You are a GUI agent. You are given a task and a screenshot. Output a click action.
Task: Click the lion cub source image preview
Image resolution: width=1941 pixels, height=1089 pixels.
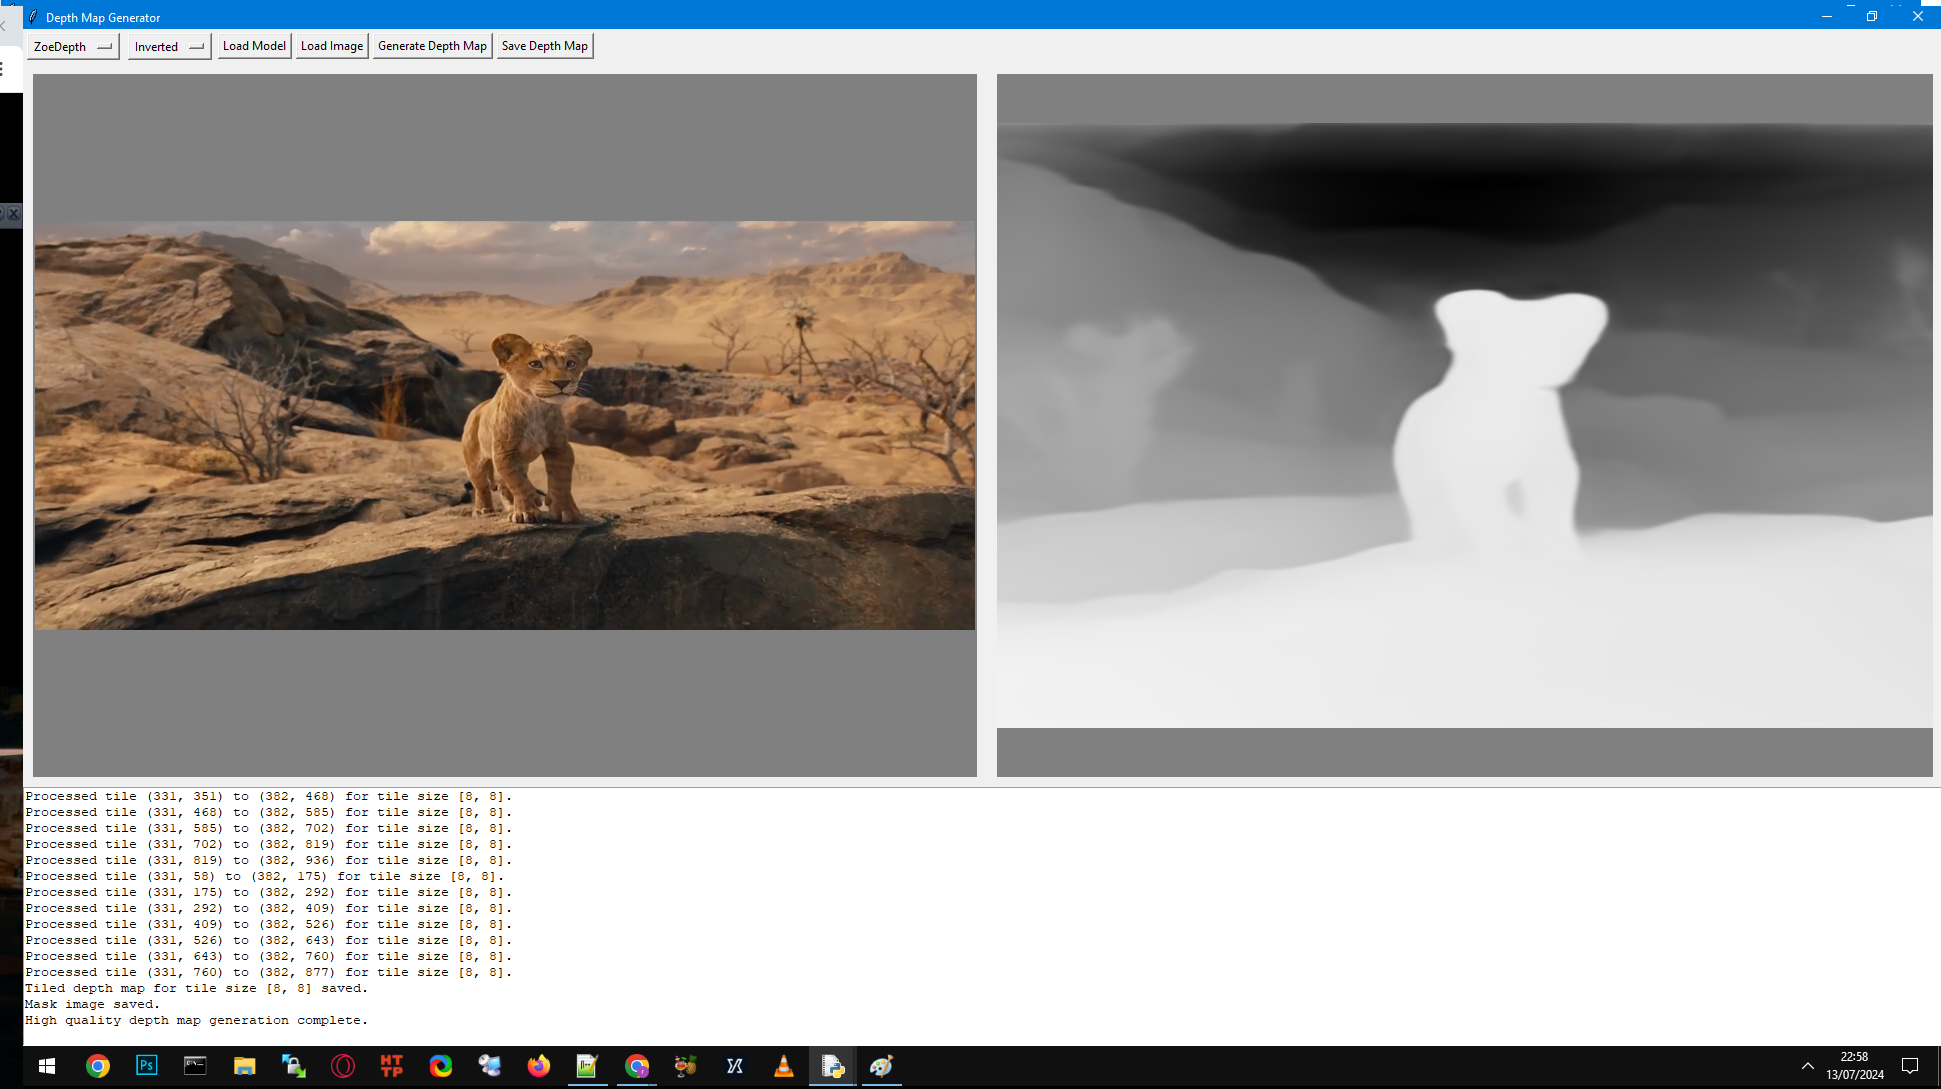(x=505, y=425)
